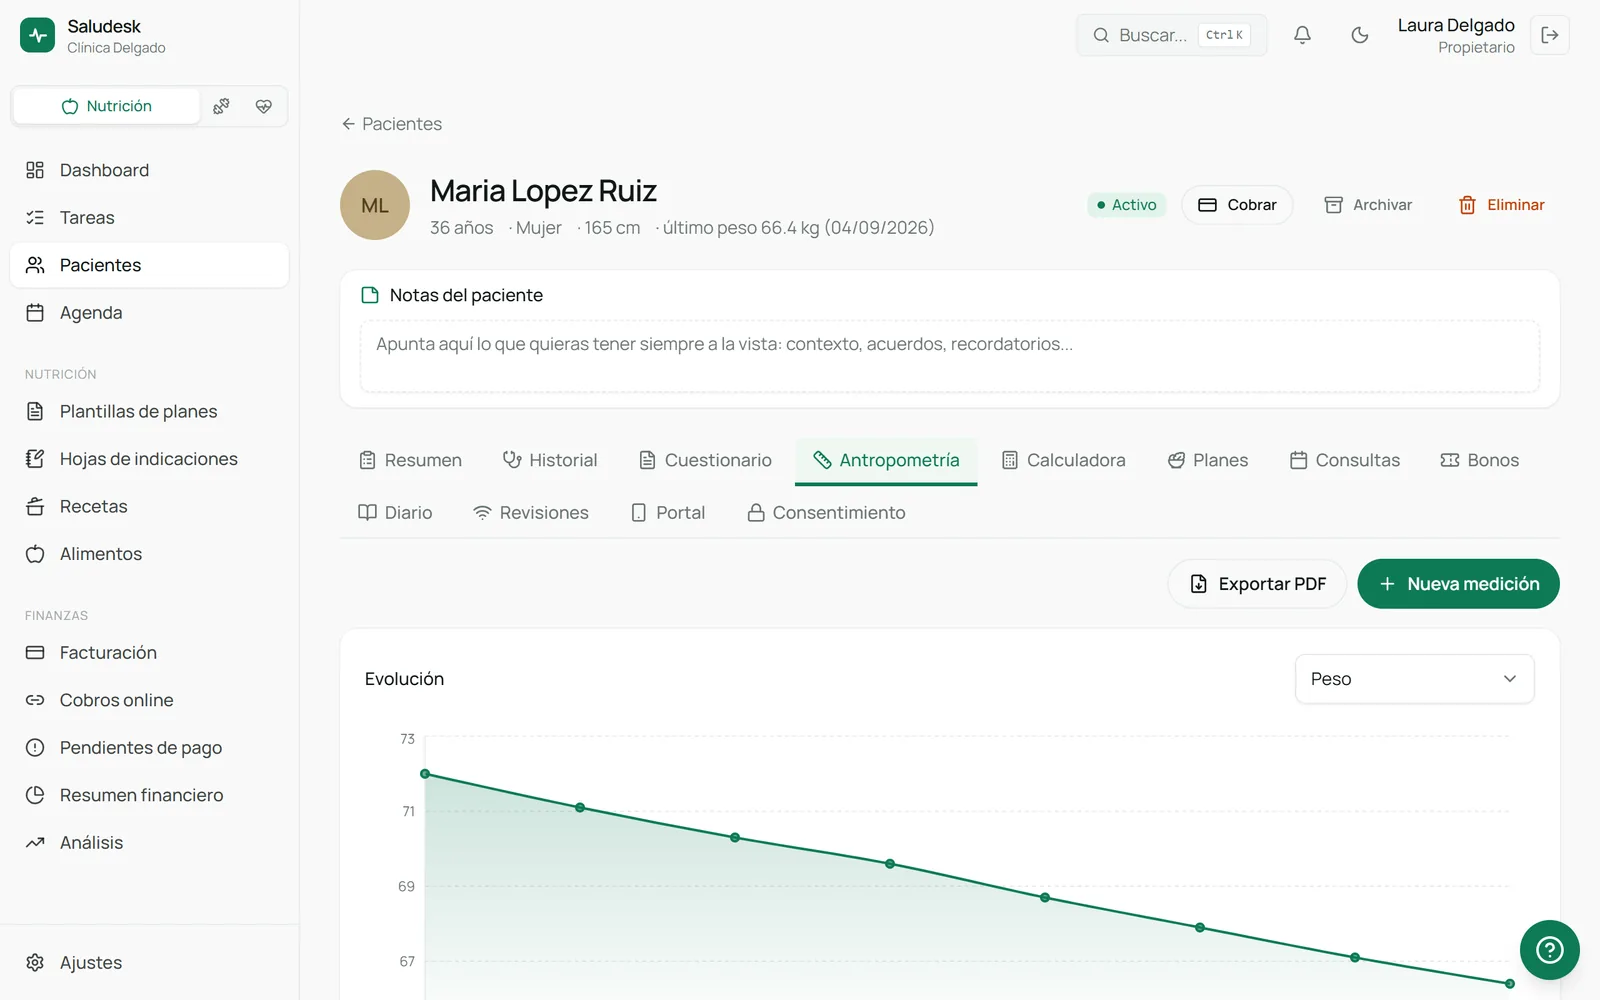Image resolution: width=1600 pixels, height=1000 pixels.
Task: Open the Calculadora tab
Action: point(1063,460)
